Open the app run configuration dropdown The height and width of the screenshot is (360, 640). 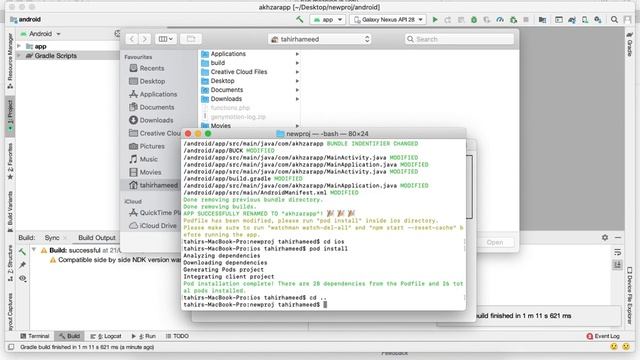coord(328,19)
